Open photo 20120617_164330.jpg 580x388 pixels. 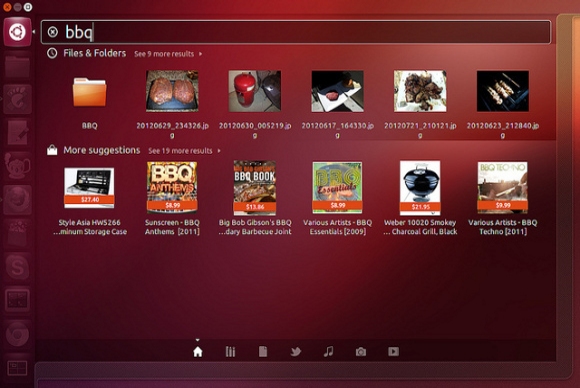coord(337,105)
